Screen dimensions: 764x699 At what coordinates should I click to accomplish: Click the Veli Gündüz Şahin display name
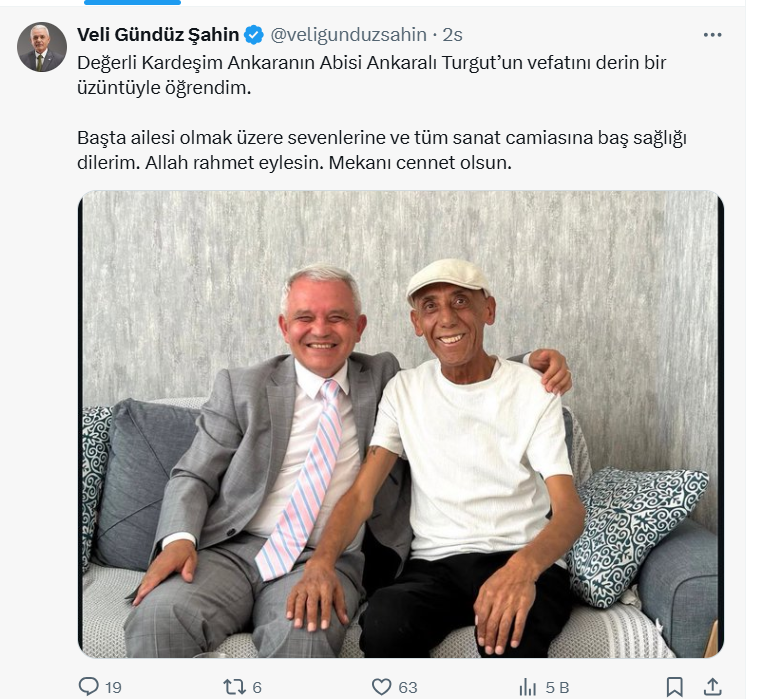click(158, 35)
